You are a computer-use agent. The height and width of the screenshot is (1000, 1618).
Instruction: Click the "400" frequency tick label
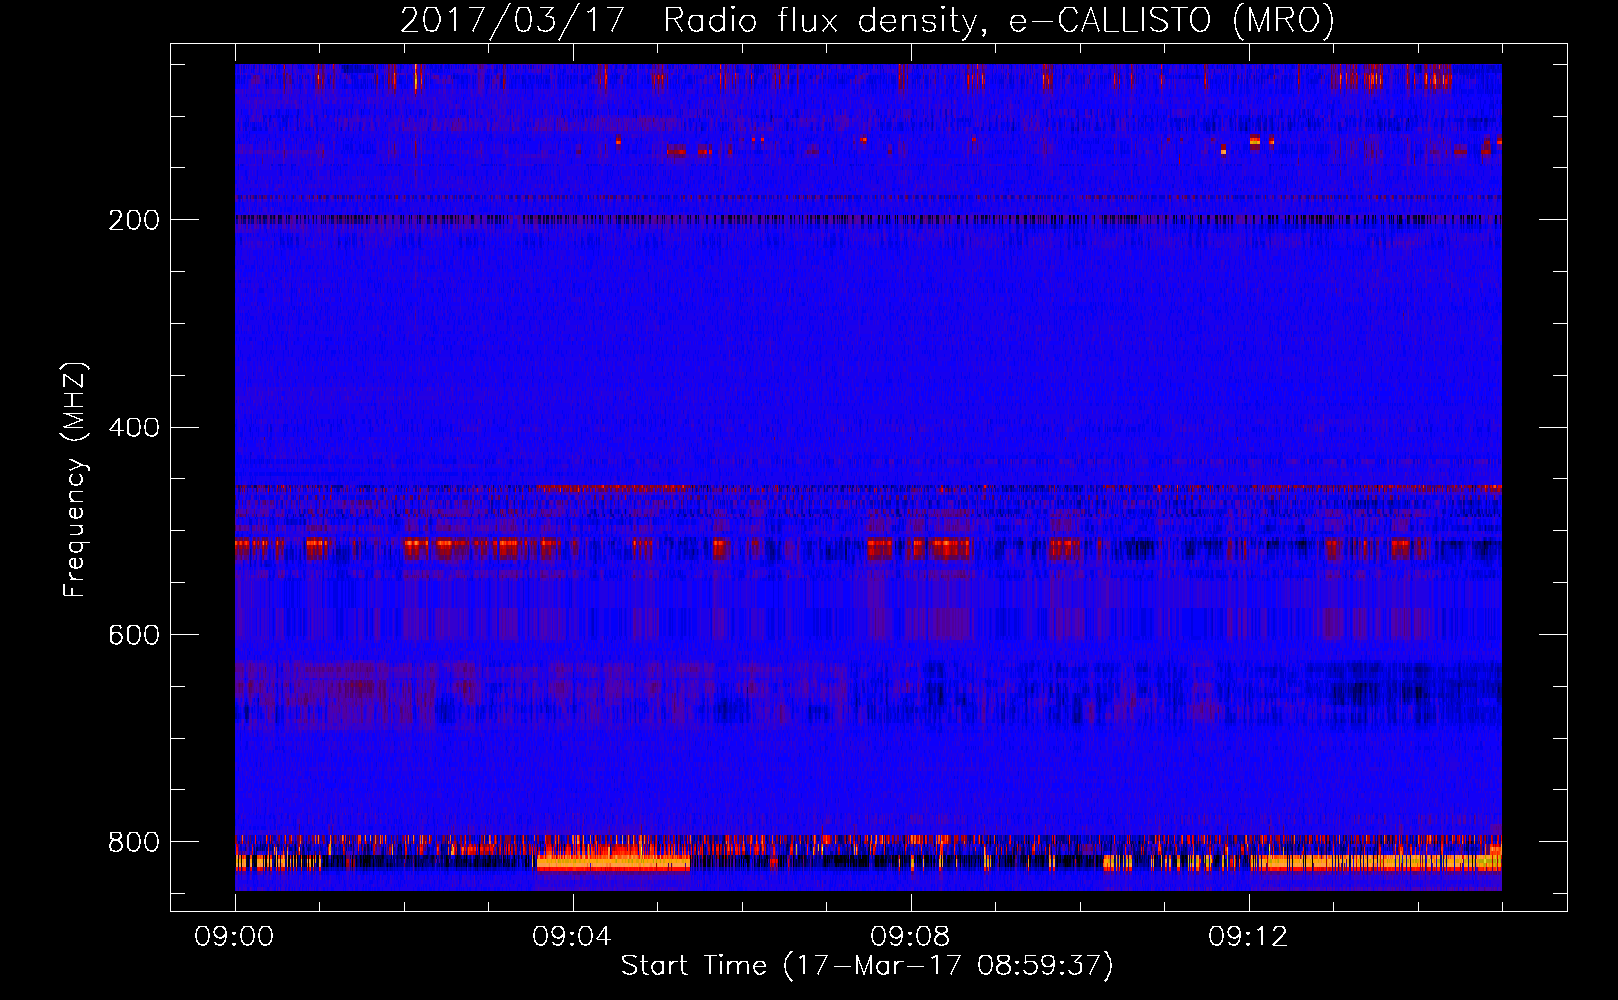coord(134,428)
